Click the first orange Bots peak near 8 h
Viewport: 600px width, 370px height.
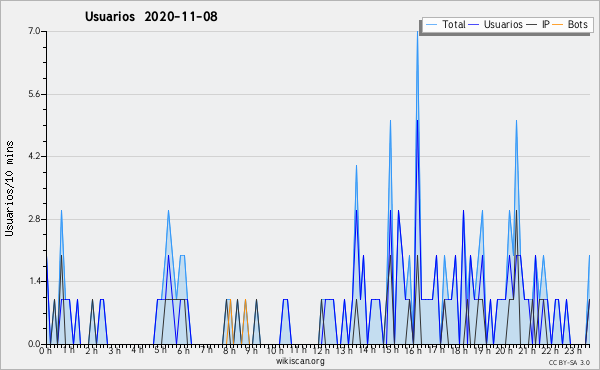pyautogui.click(x=230, y=300)
